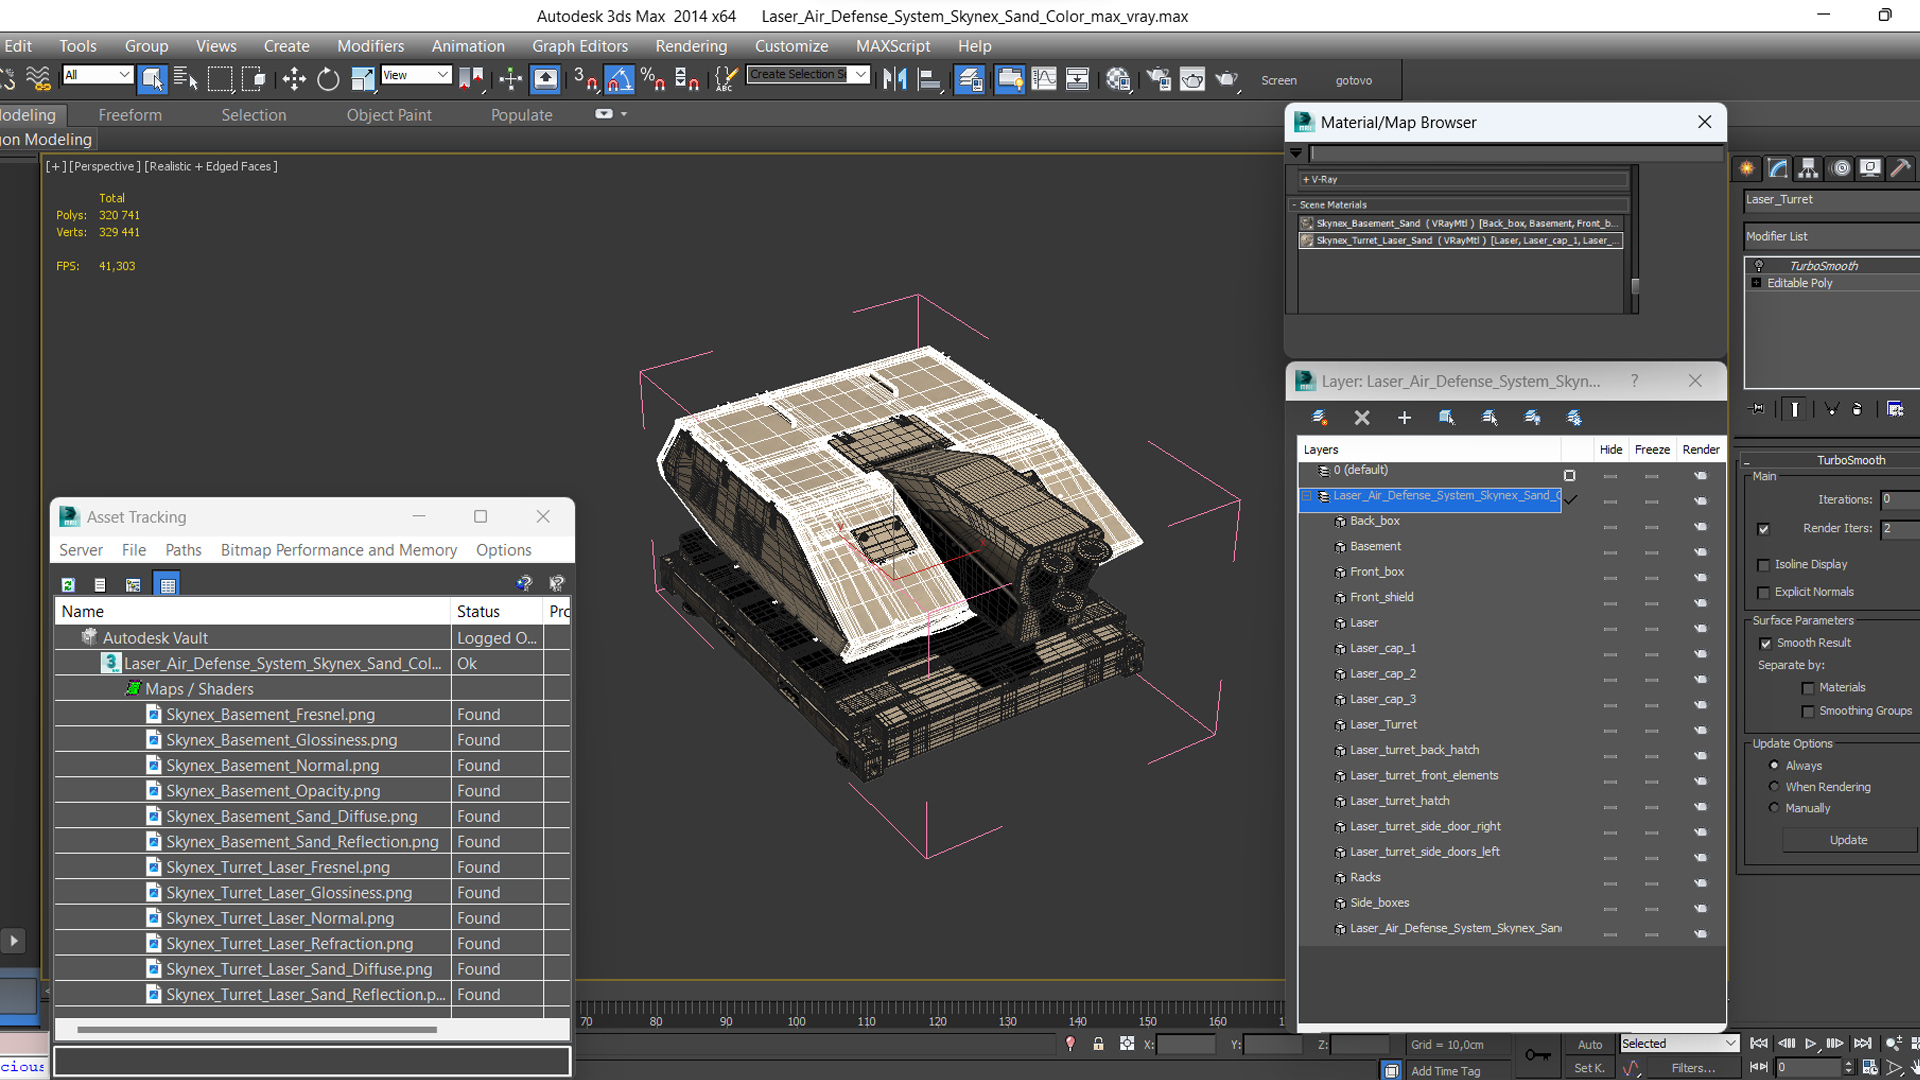Click the Asset Tracking horizontal scrollbar
1920x1080 pixels.
[257, 1029]
